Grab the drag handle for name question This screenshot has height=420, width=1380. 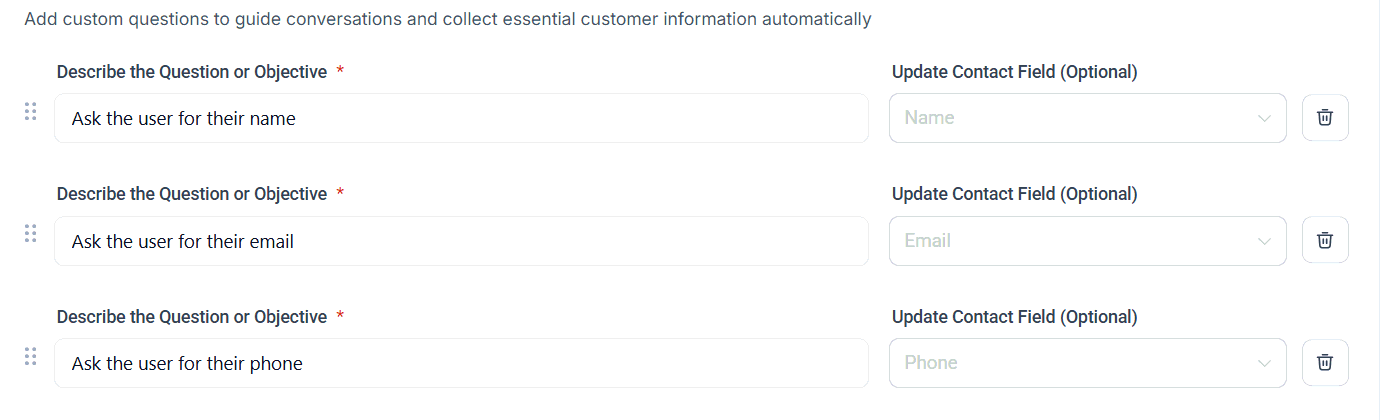click(x=30, y=111)
